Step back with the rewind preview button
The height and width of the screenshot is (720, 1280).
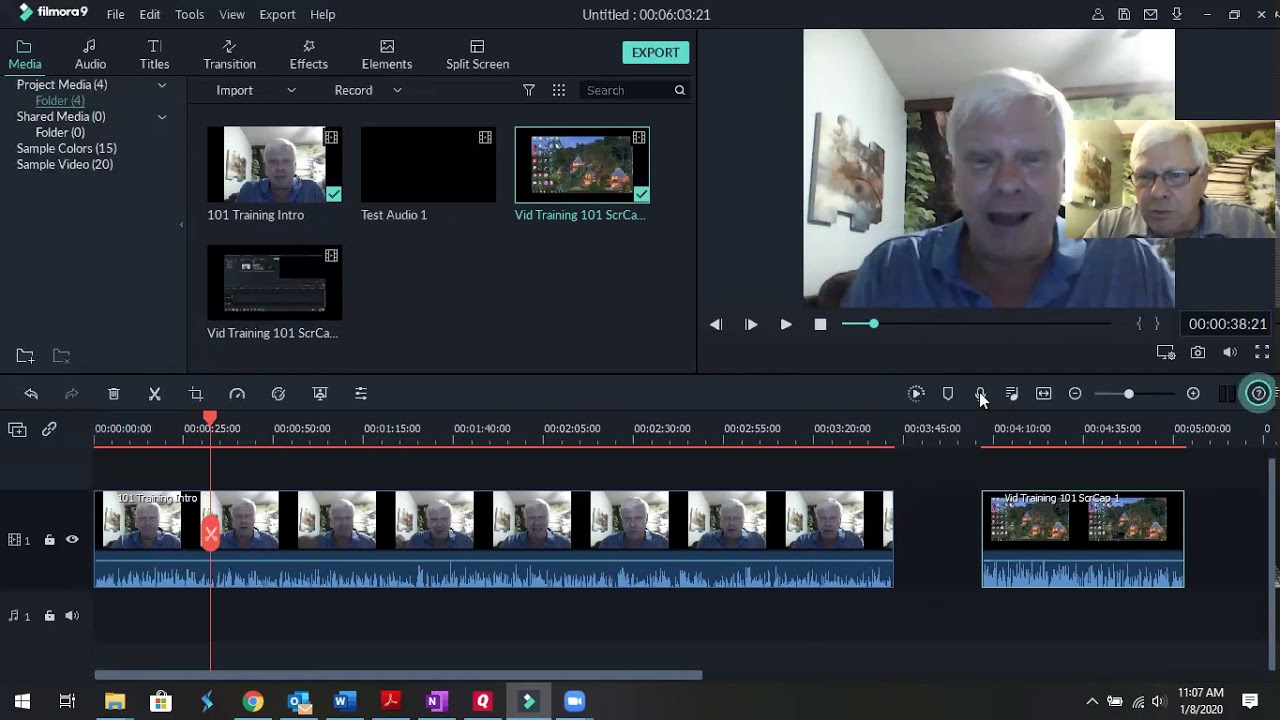[x=716, y=324]
